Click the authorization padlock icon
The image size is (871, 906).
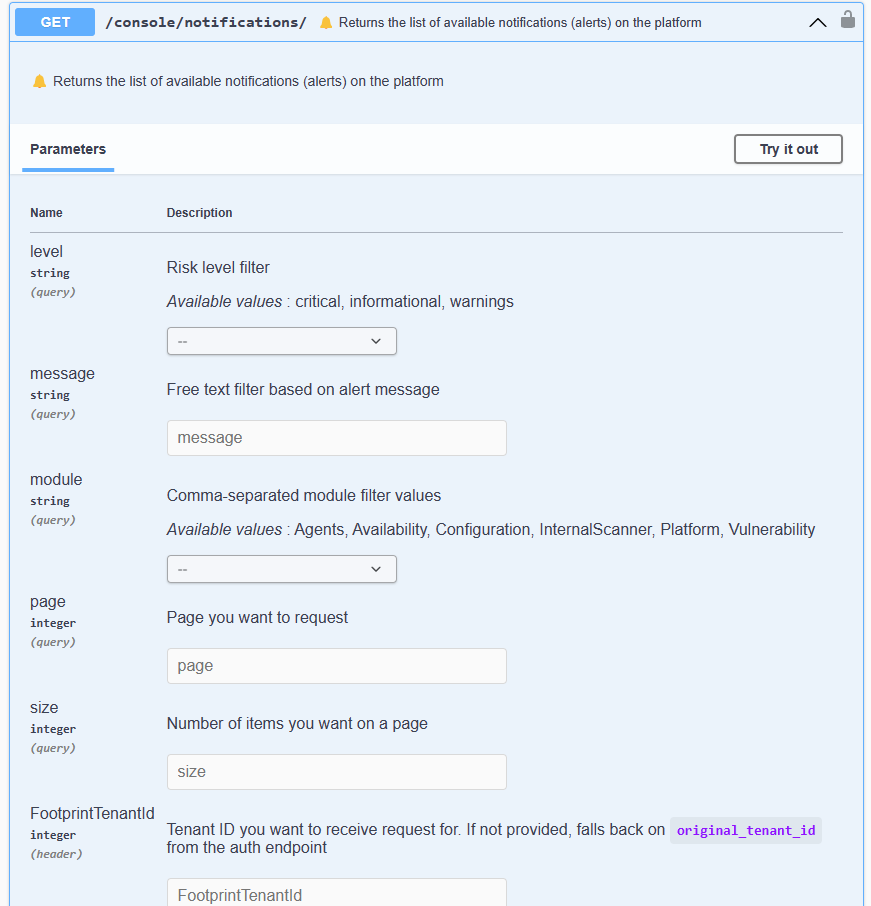point(848,20)
